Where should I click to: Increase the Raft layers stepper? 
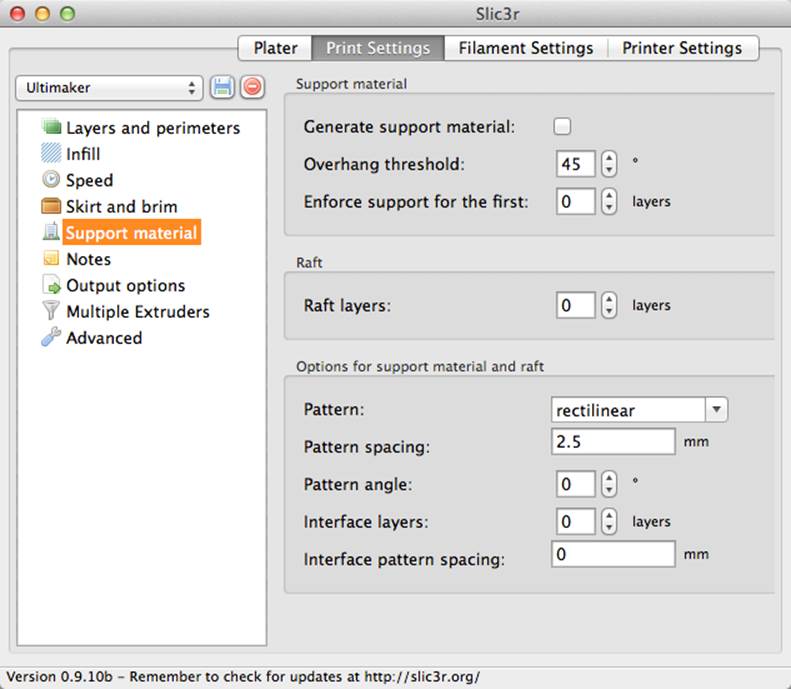pos(609,299)
